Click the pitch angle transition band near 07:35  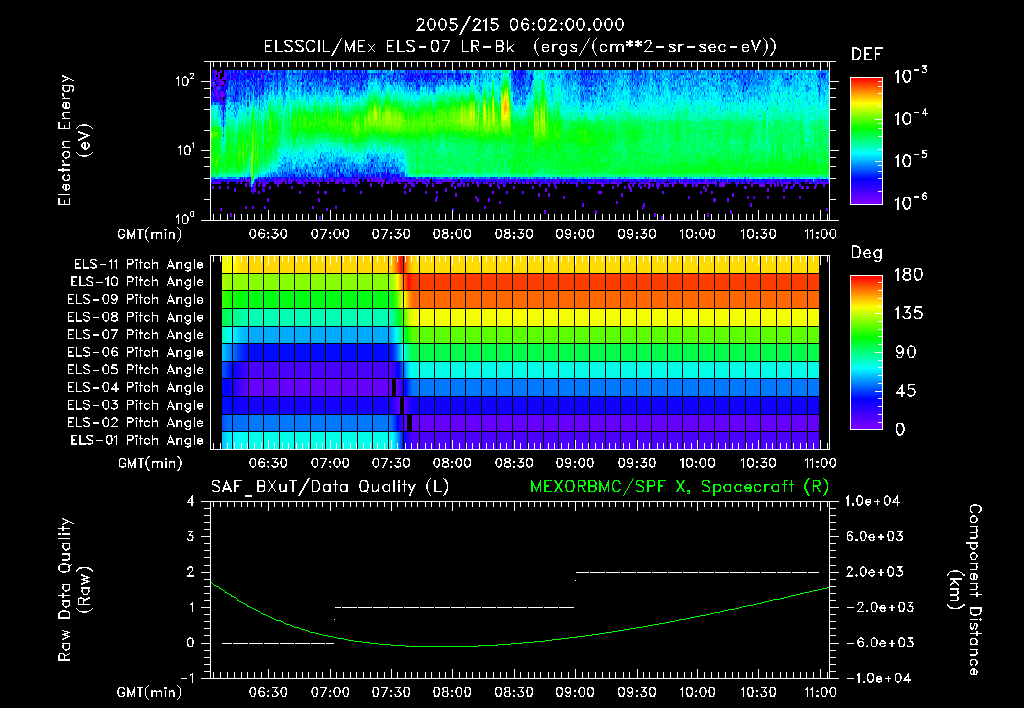click(x=402, y=352)
